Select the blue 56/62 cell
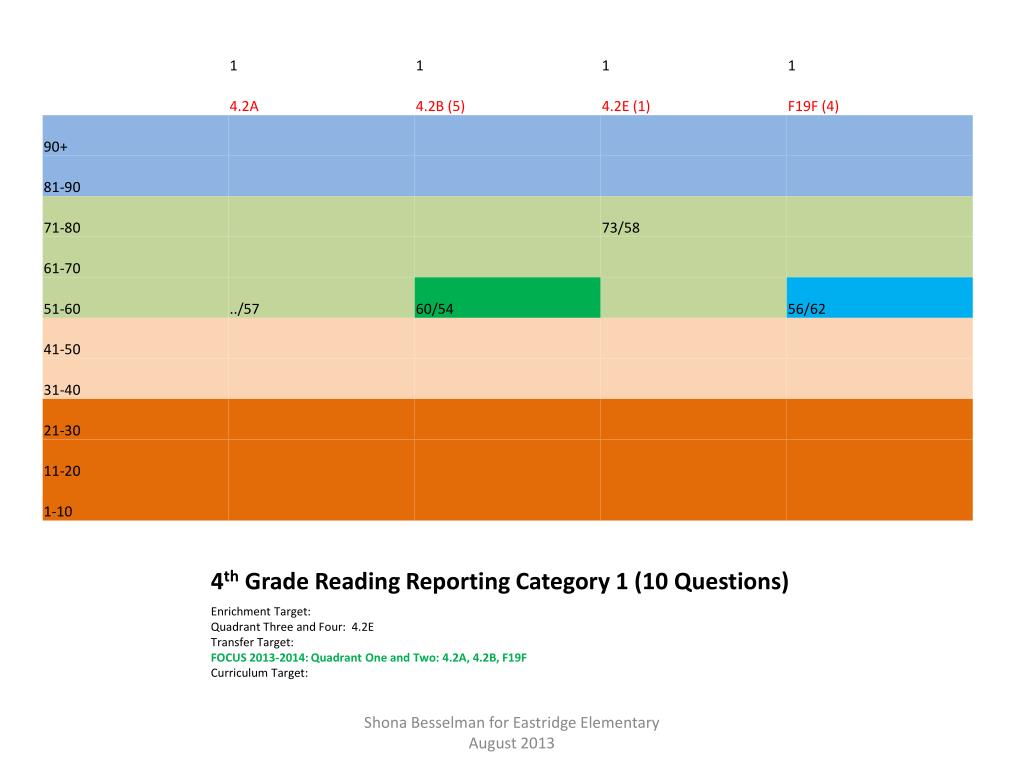Image resolution: width=1024 pixels, height=768 pixels. (879, 298)
